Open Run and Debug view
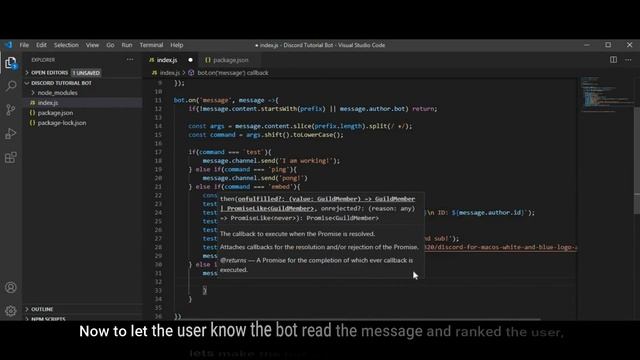Image resolution: width=640 pixels, height=360 pixels. tap(11, 134)
